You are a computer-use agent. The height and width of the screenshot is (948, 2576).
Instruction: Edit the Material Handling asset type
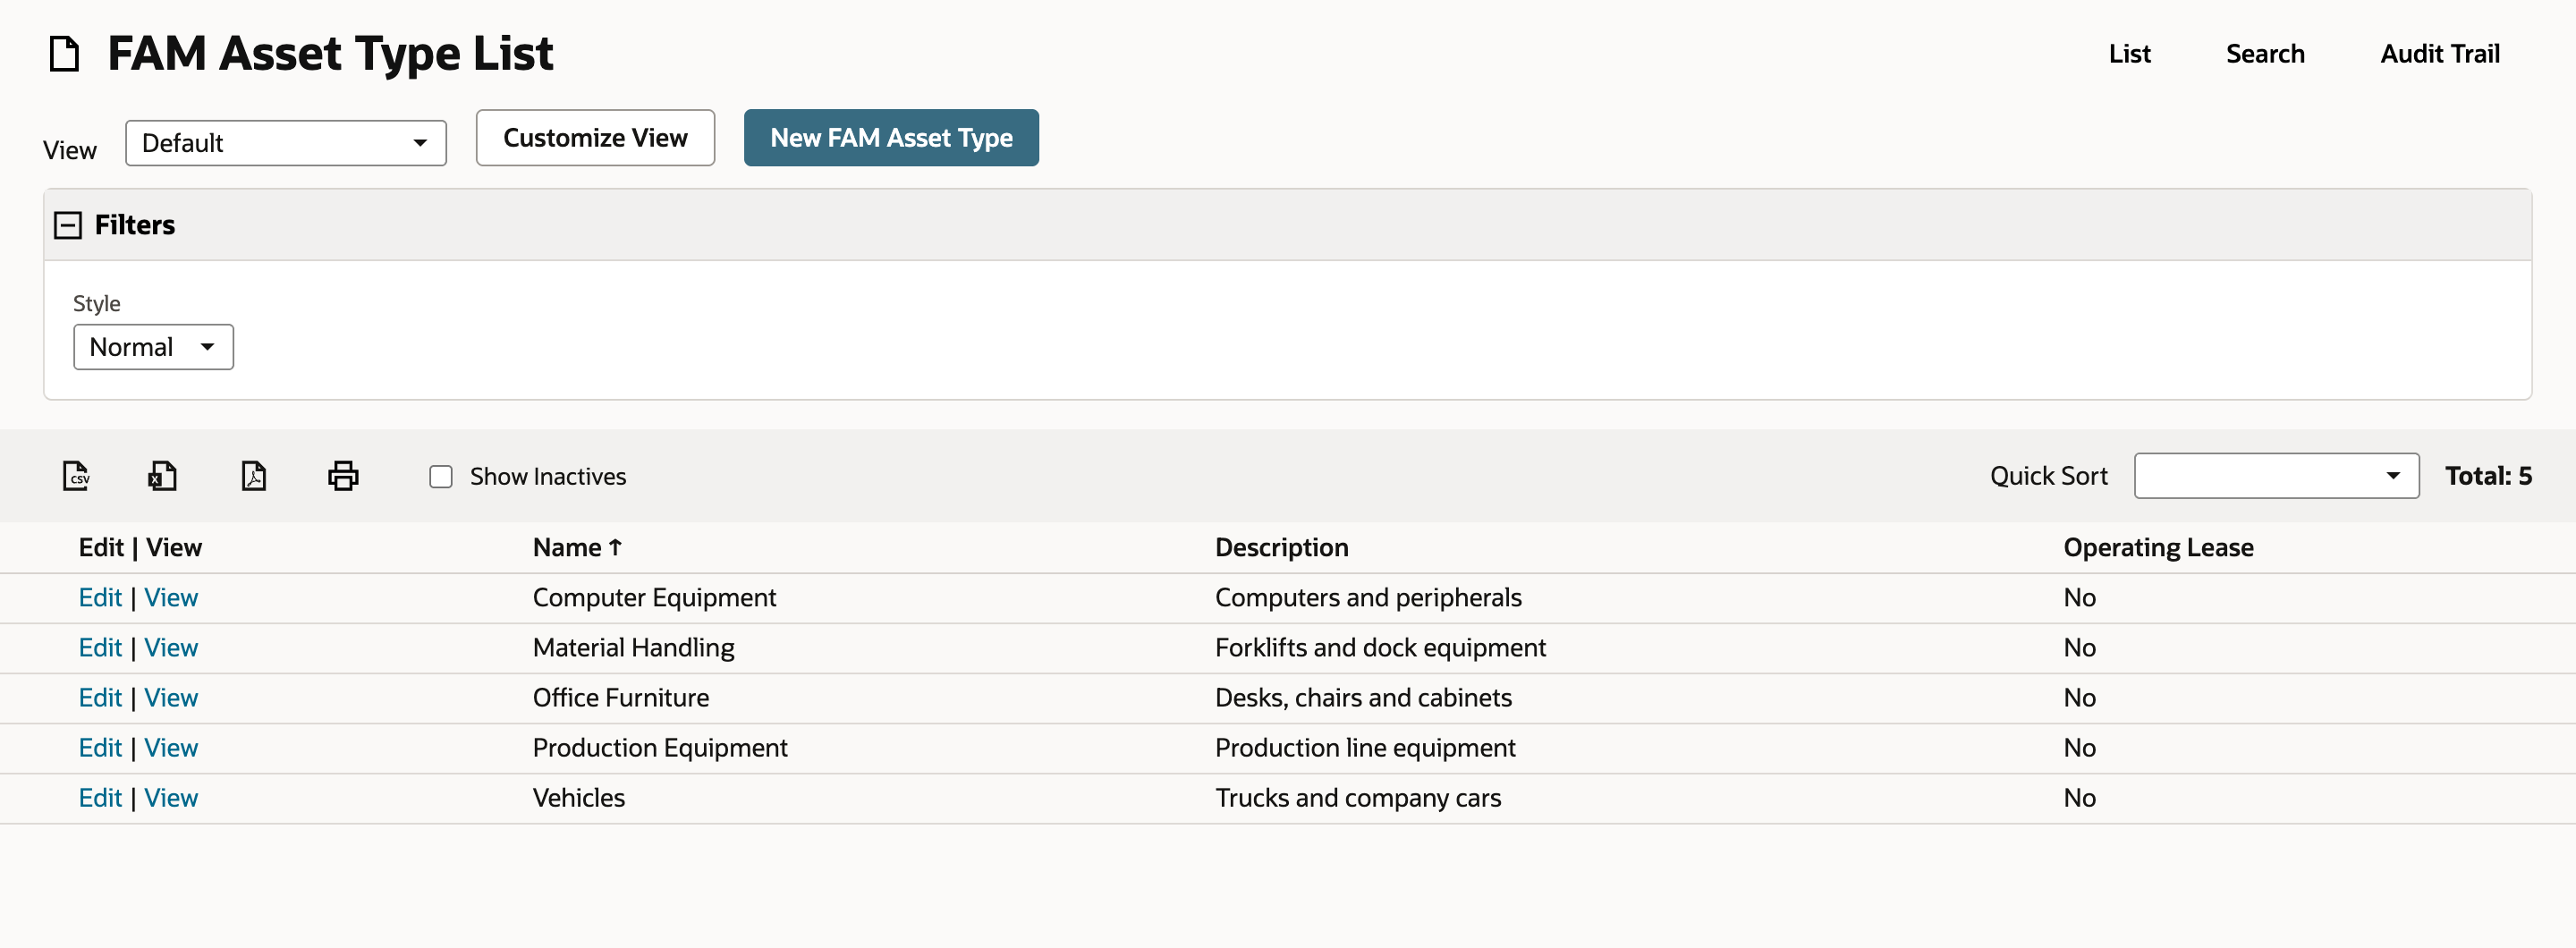pyautogui.click(x=100, y=648)
